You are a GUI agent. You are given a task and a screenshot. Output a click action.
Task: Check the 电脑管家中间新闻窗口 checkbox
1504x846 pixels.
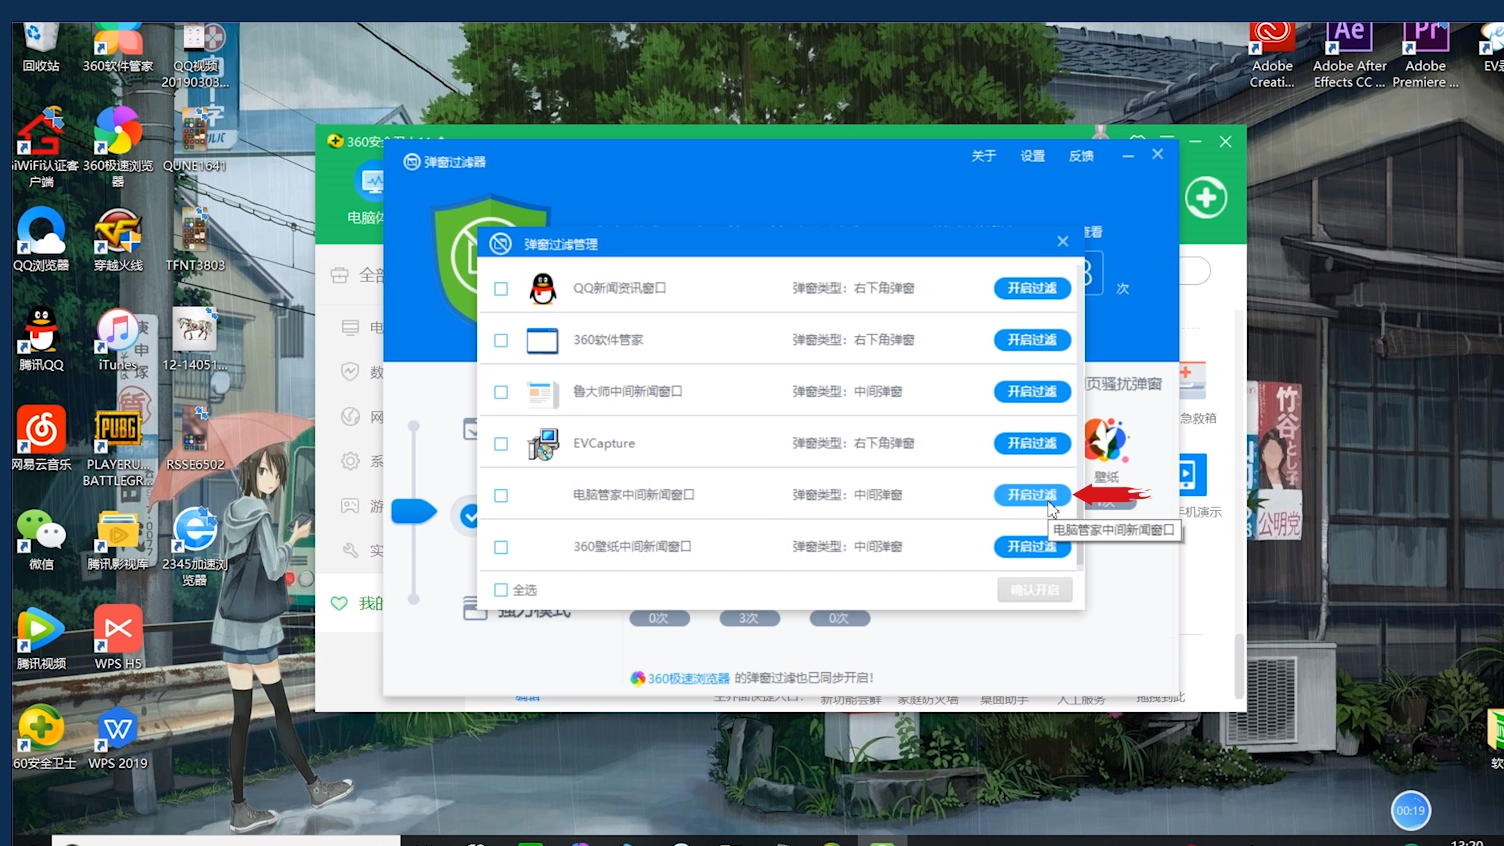pyautogui.click(x=501, y=496)
